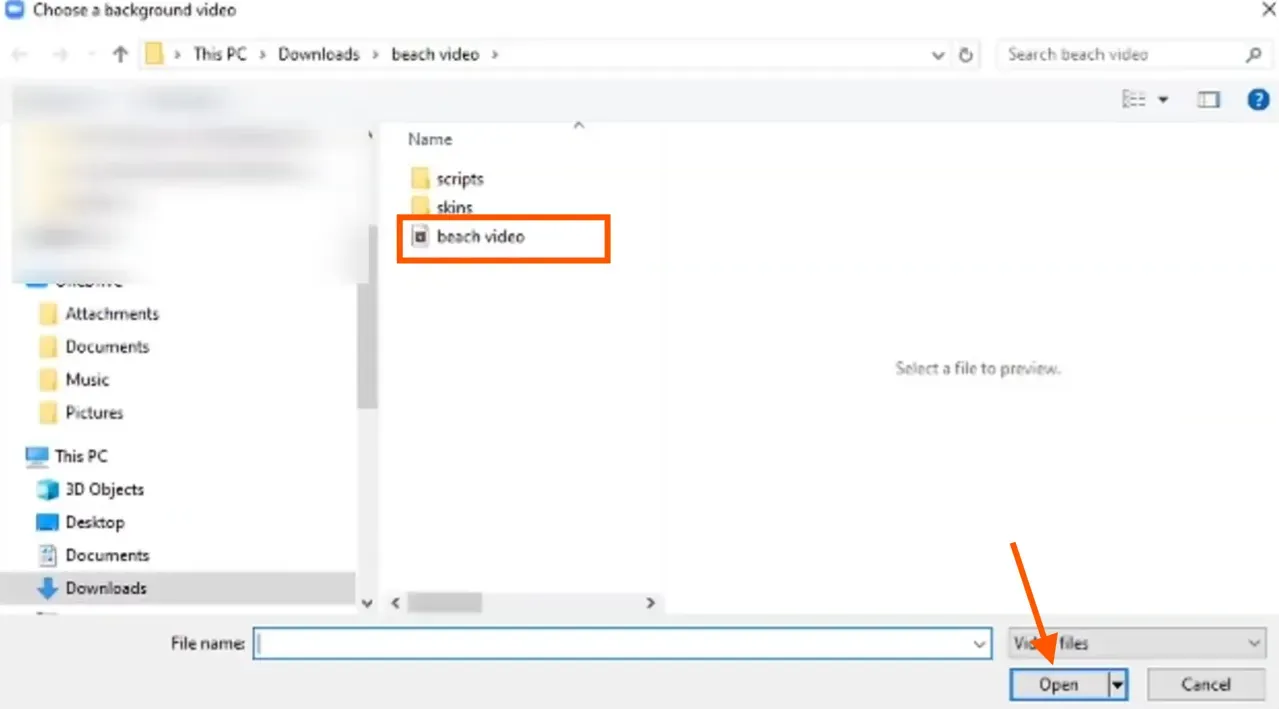This screenshot has width=1279, height=709.
Task: Click the back navigation arrow
Action: (x=18, y=54)
